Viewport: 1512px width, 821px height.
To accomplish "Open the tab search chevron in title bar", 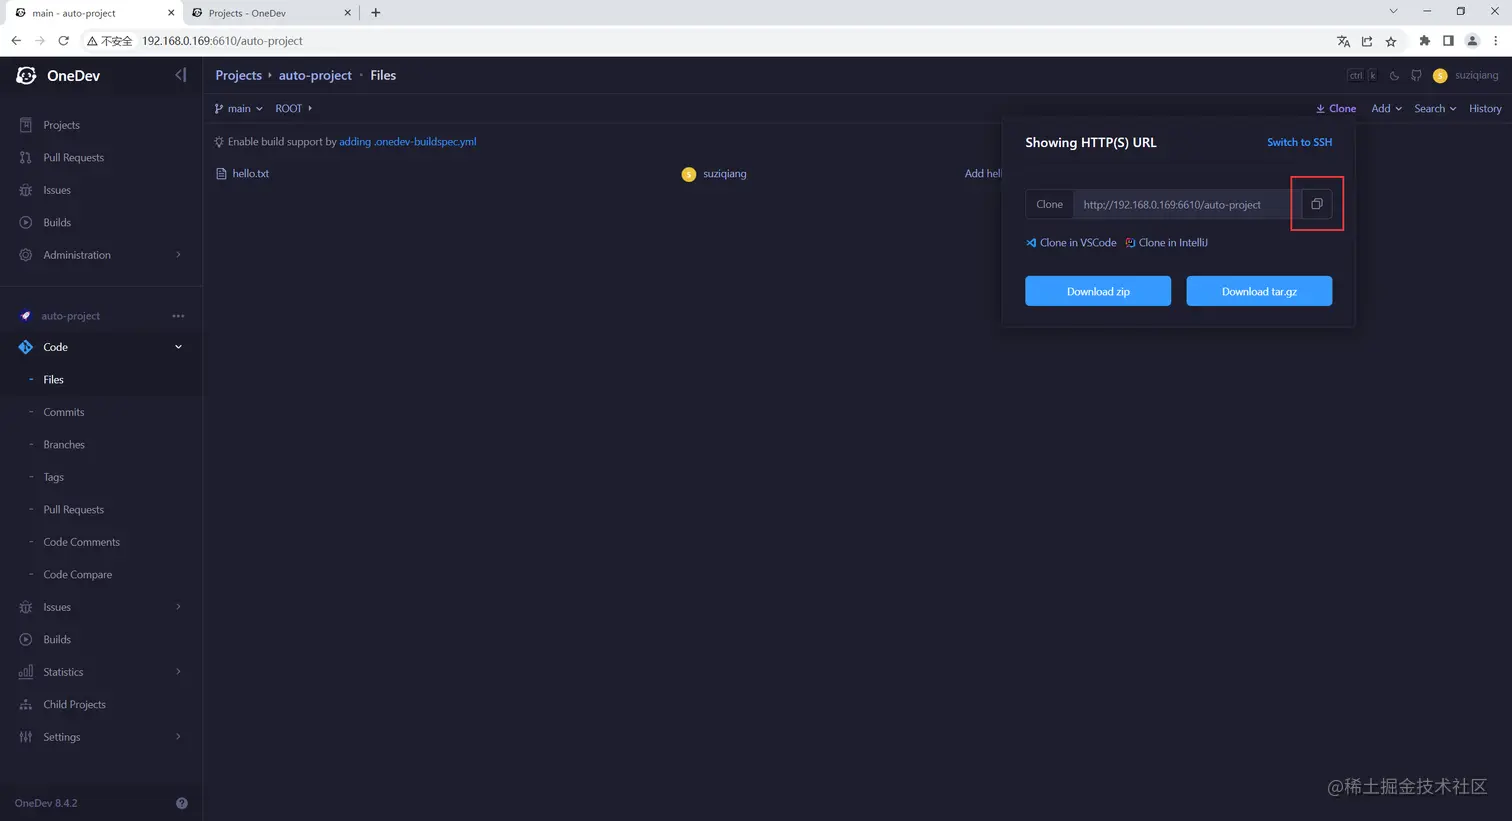I will tap(1393, 12).
